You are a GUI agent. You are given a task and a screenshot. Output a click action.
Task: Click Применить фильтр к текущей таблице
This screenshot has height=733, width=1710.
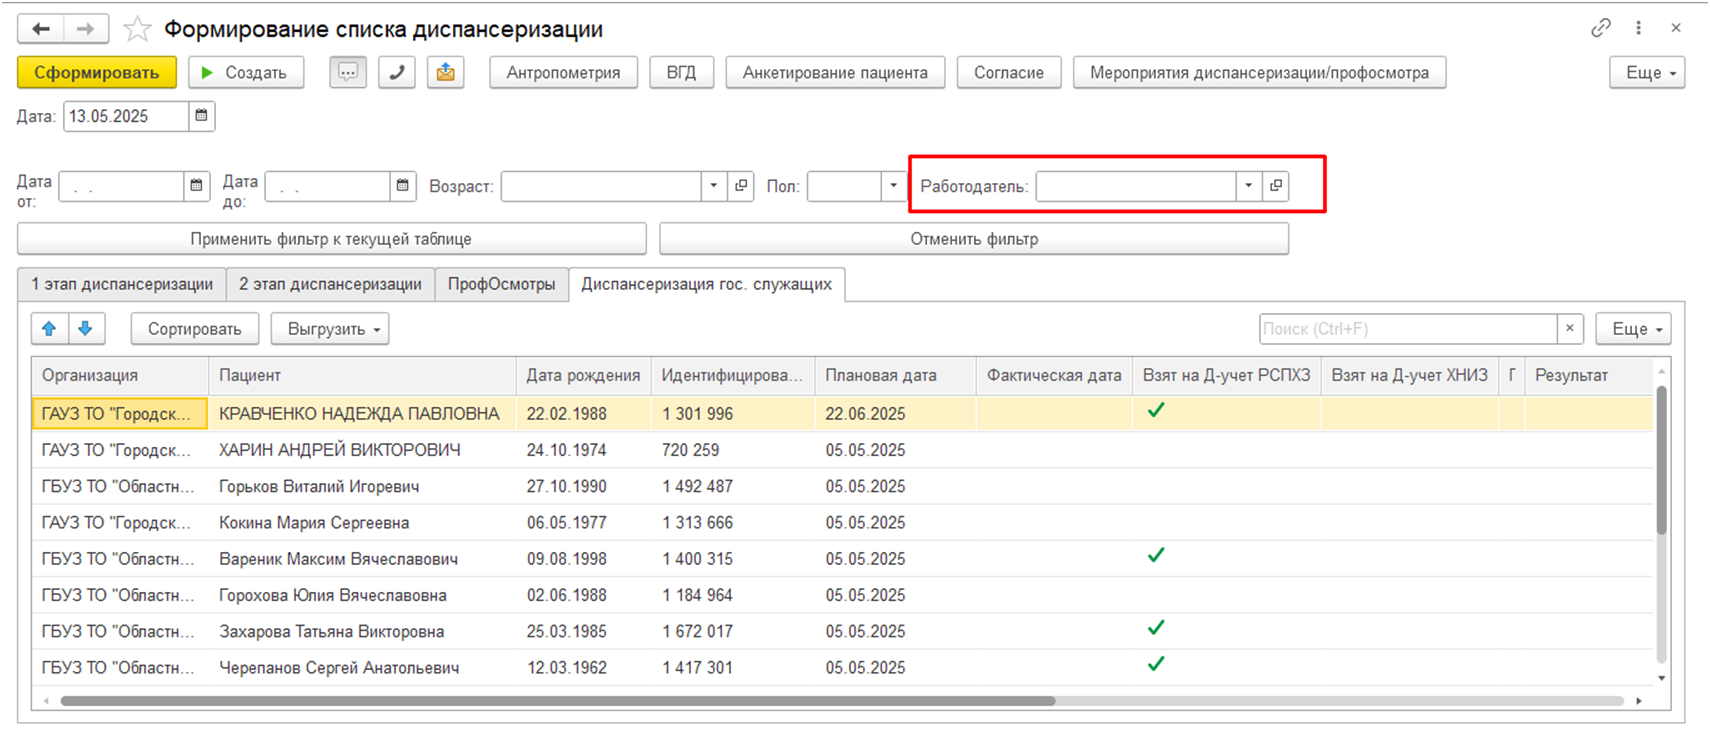331,239
